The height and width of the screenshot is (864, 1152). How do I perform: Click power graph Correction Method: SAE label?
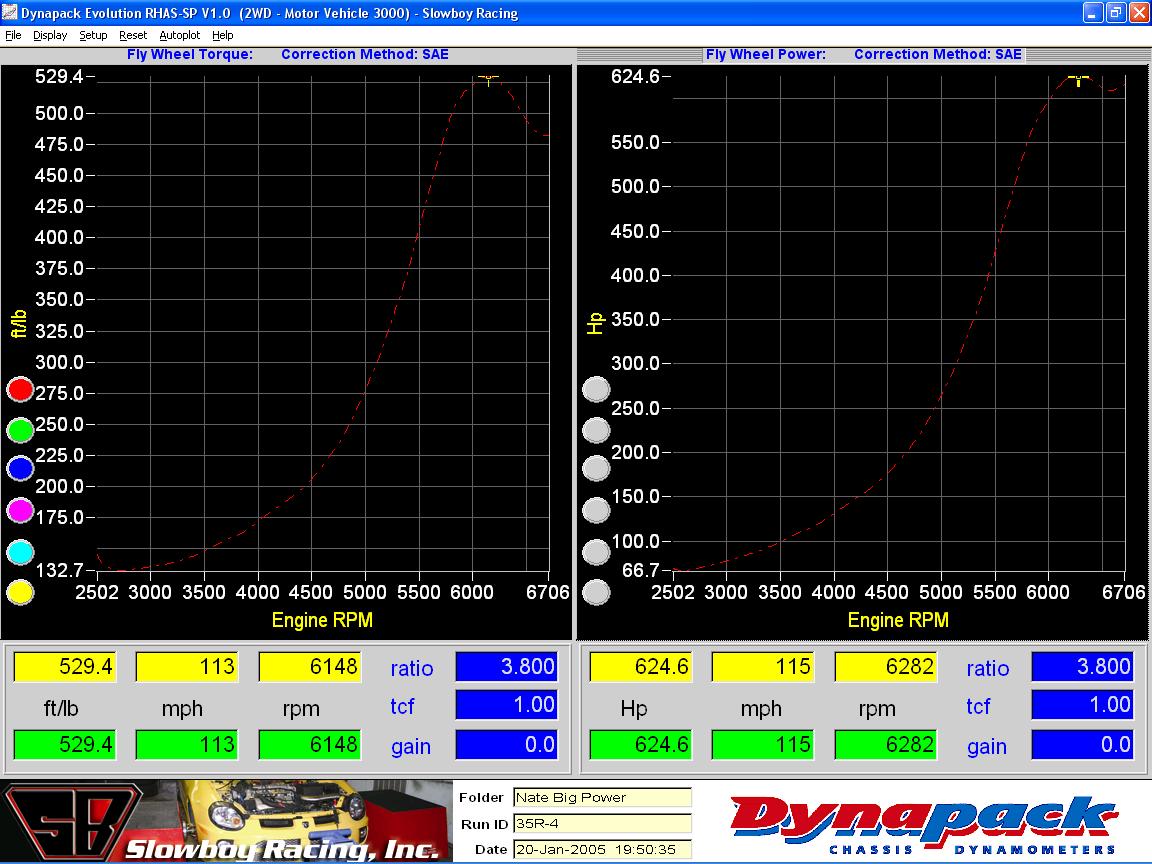(x=937, y=54)
